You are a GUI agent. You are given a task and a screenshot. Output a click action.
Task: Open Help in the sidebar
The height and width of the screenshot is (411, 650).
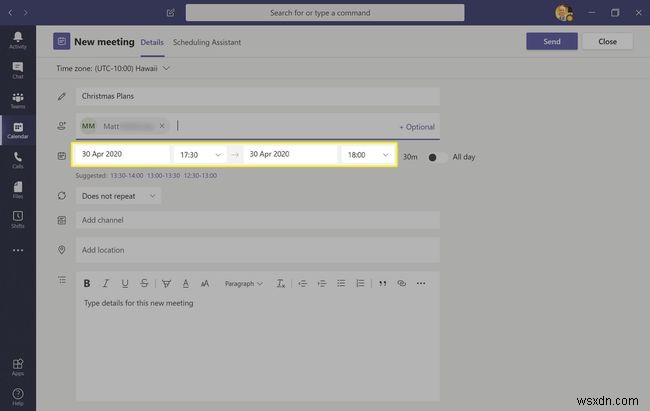pos(18,397)
